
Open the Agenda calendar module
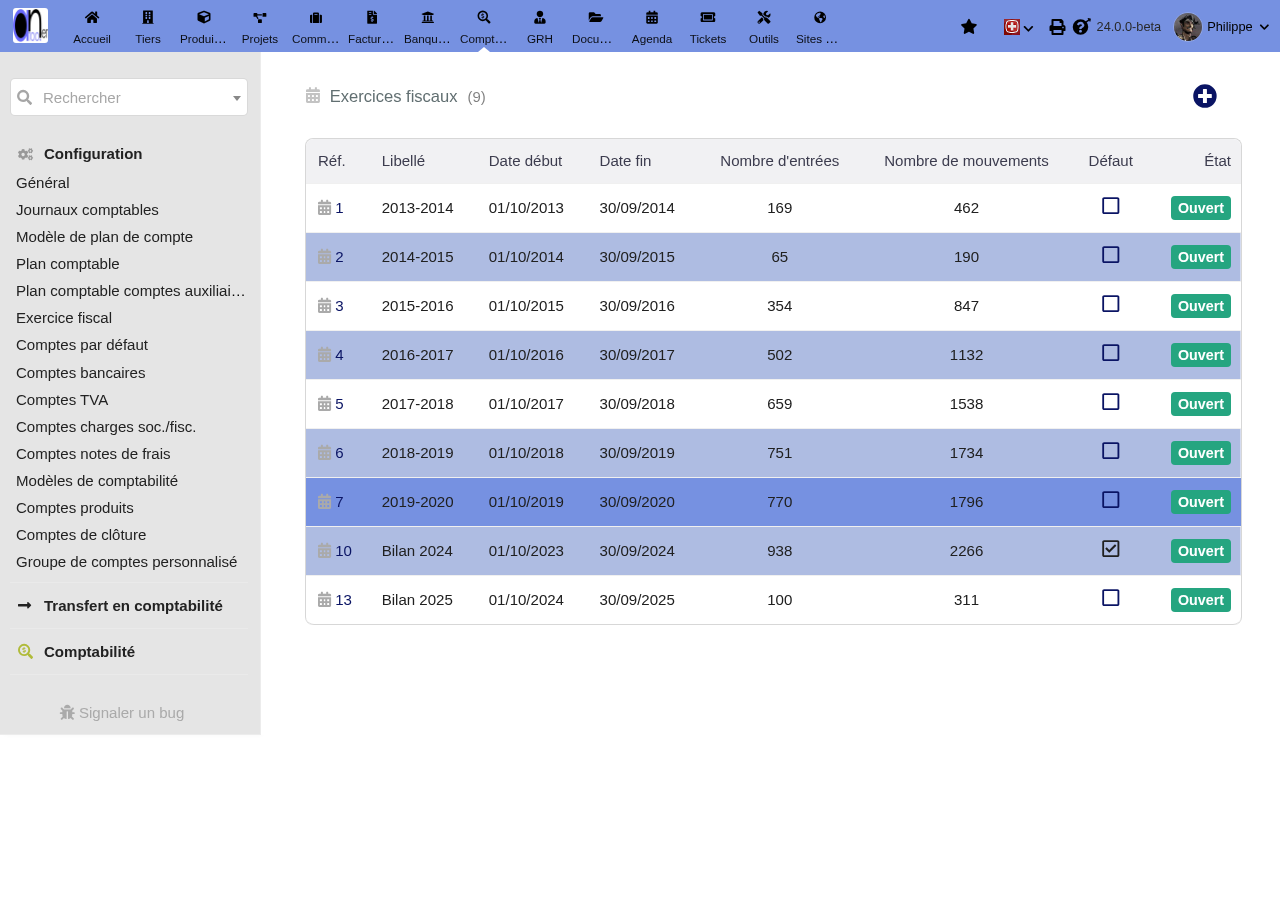[x=652, y=26]
